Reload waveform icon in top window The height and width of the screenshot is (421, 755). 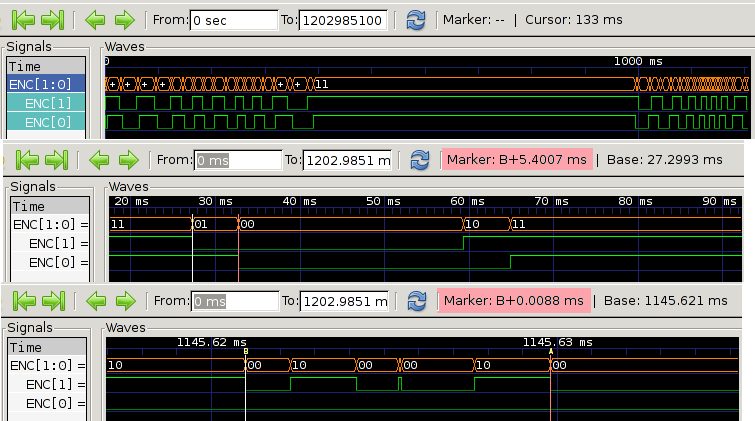click(x=416, y=20)
